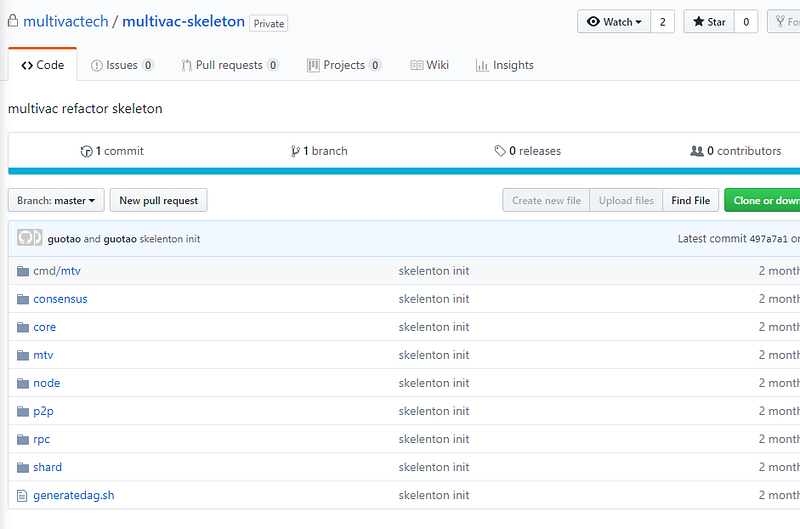Click the Wiki book icon
This screenshot has height=529, width=800.
coord(416,65)
